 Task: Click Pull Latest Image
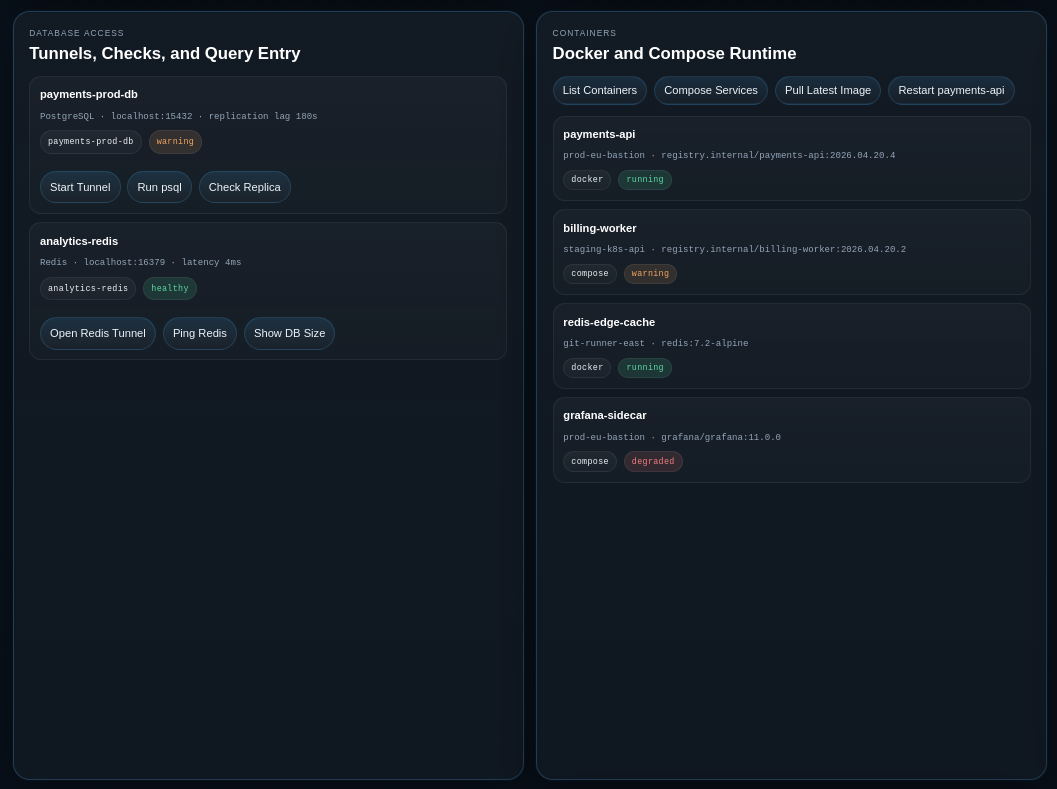click(827, 90)
